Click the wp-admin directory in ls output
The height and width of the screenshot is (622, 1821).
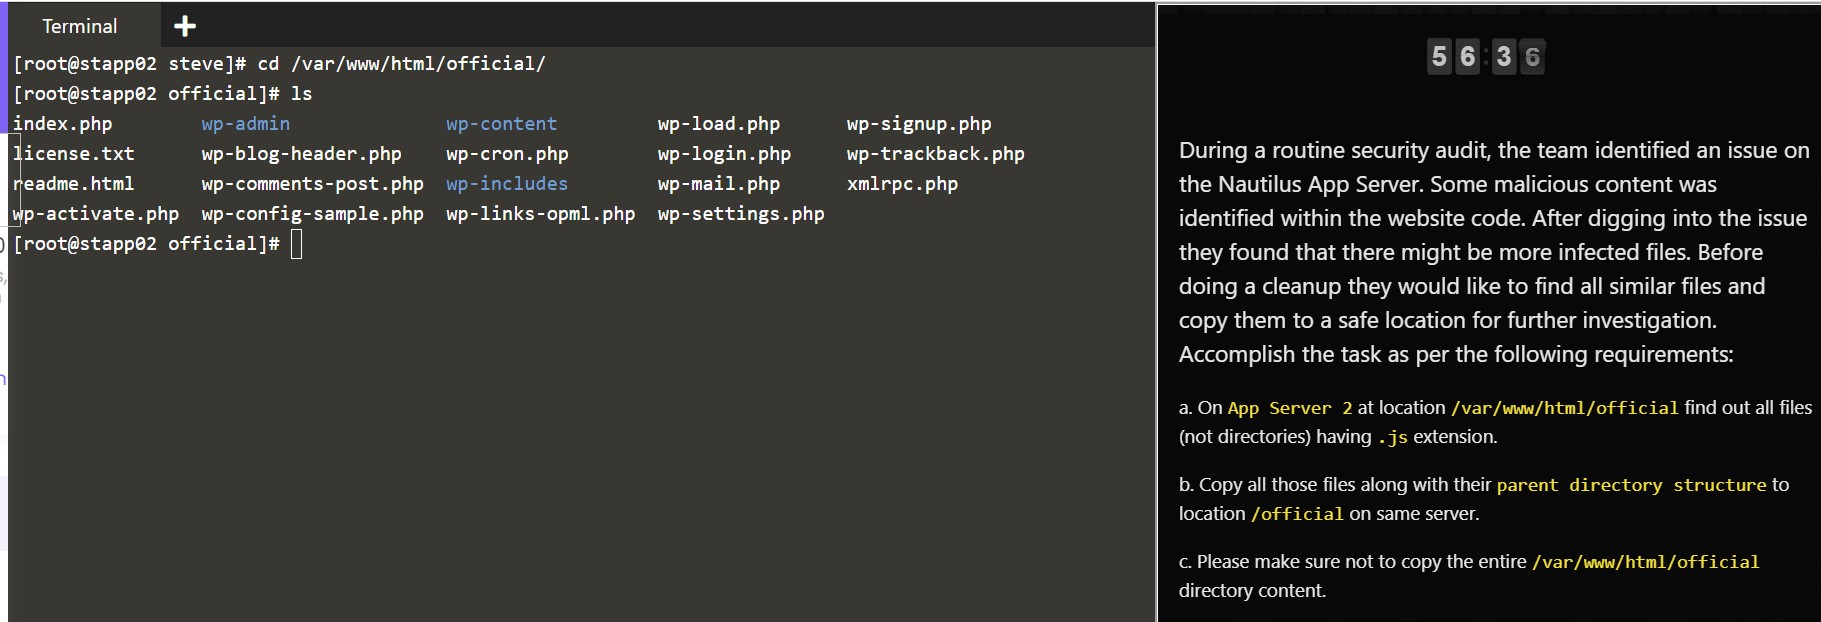coord(245,124)
